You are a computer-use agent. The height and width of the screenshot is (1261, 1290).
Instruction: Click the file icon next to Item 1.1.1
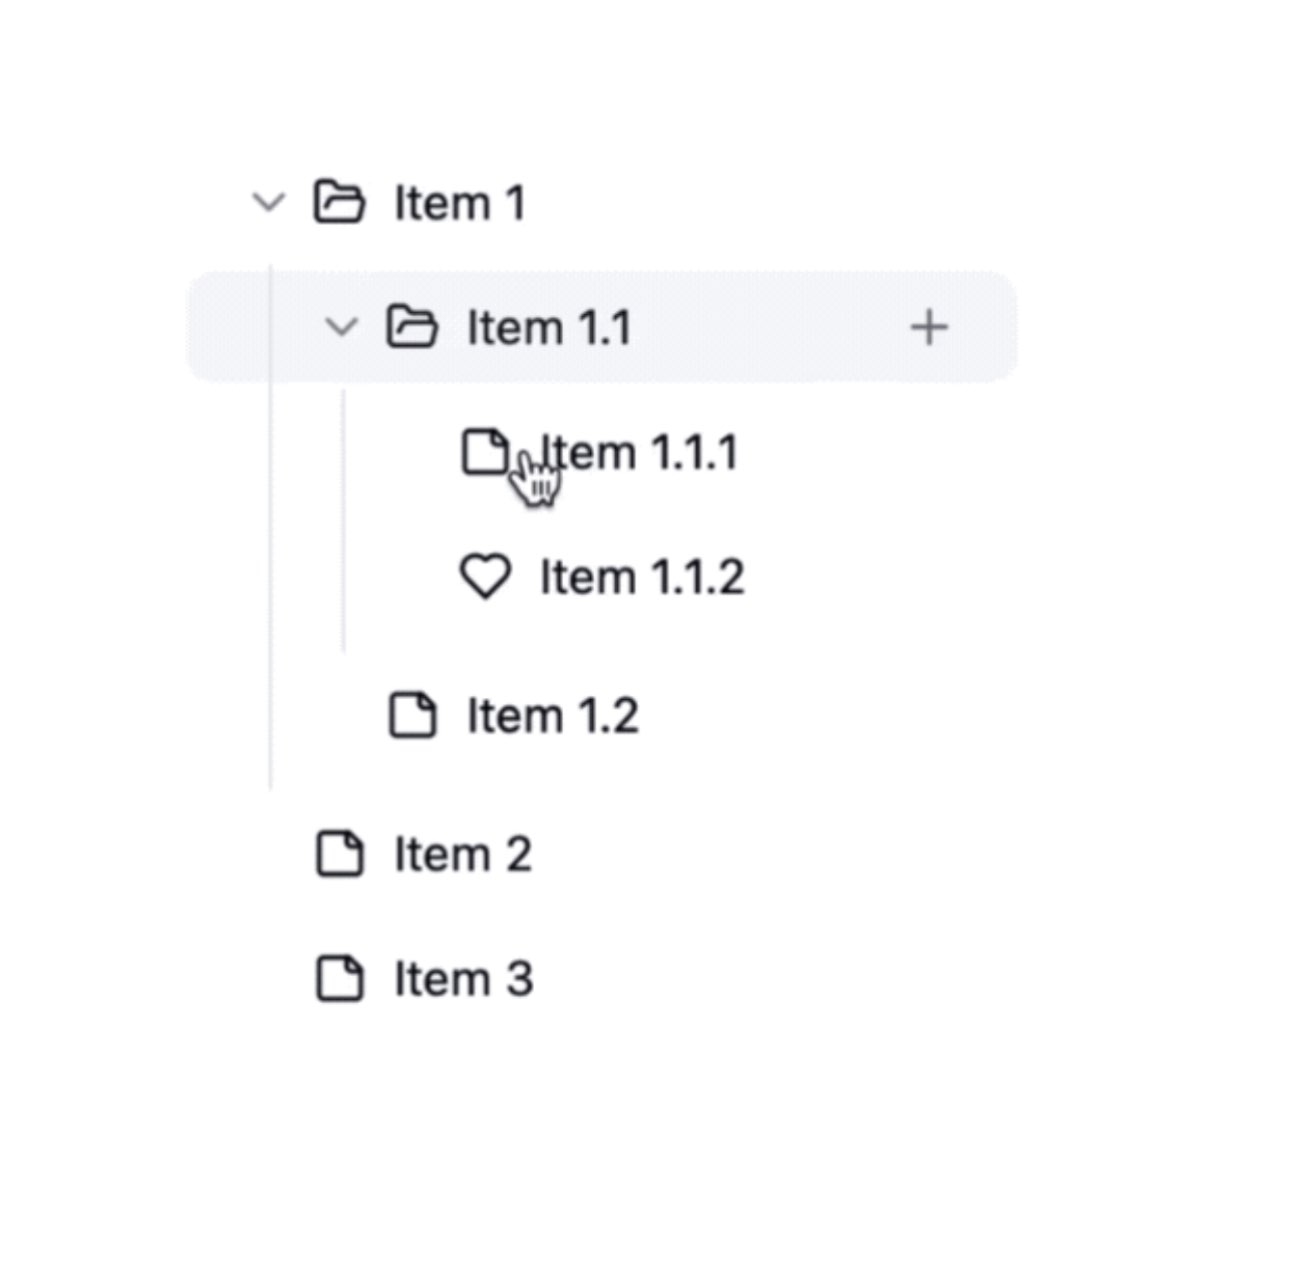tap(484, 451)
